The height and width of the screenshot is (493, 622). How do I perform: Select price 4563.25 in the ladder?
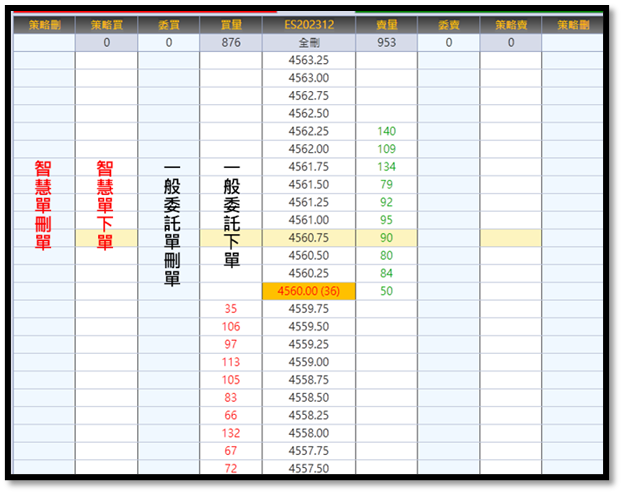[x=309, y=60]
